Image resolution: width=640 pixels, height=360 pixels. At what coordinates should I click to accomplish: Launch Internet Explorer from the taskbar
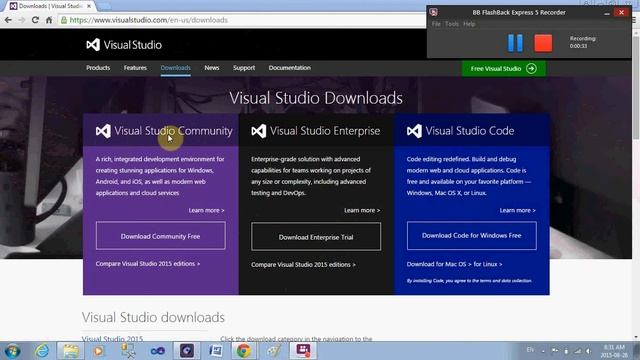[x=42, y=351]
